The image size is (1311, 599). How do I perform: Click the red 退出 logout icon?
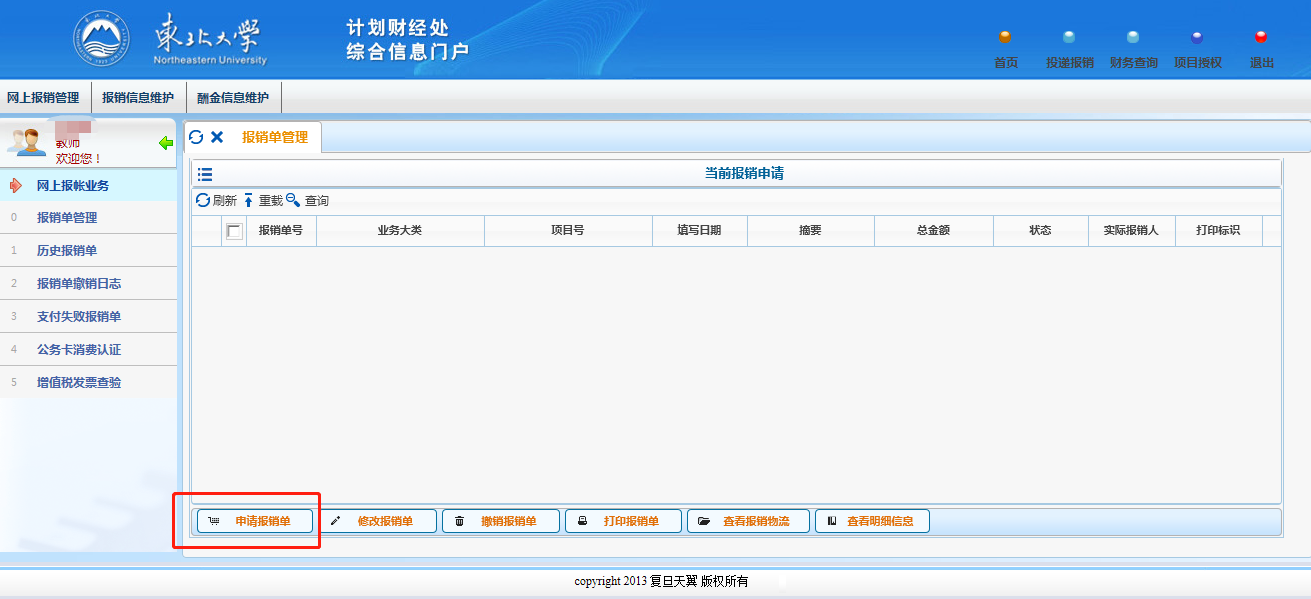pos(1261,38)
